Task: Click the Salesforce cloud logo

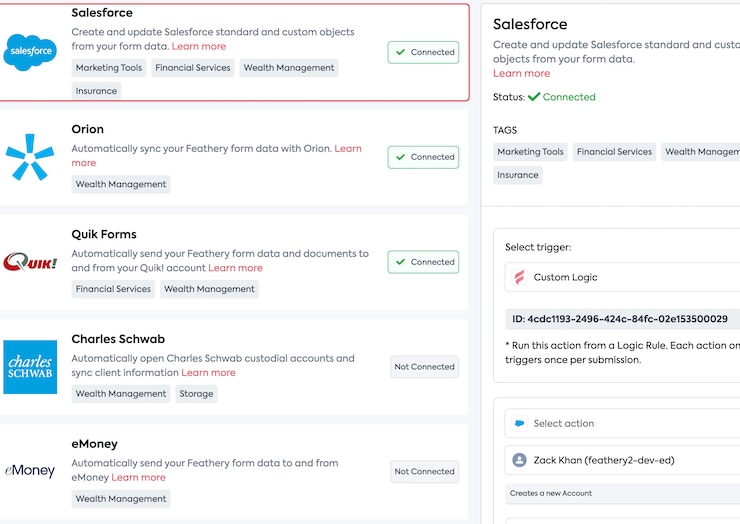Action: [x=30, y=52]
